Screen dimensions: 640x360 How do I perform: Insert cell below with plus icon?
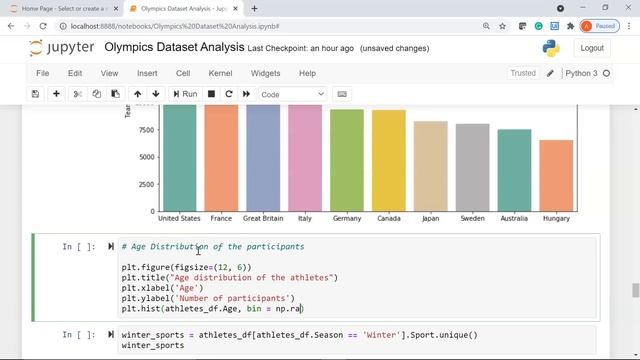point(56,94)
